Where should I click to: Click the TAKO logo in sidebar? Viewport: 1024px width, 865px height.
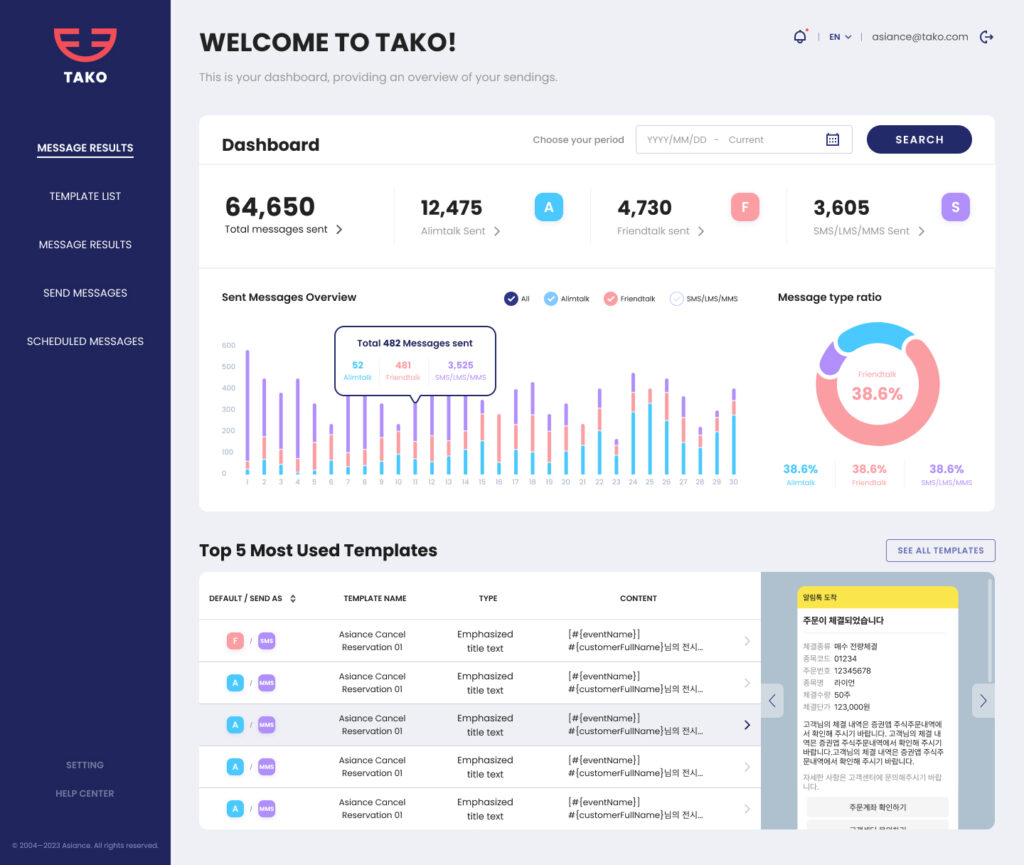[85, 55]
